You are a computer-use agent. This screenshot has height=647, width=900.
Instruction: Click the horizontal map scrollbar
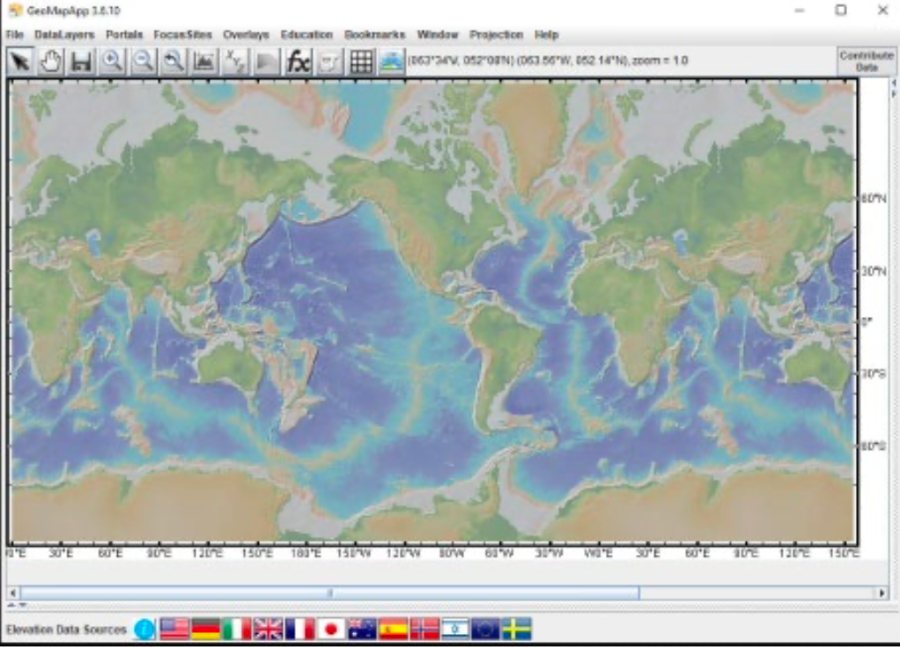[x=330, y=591]
